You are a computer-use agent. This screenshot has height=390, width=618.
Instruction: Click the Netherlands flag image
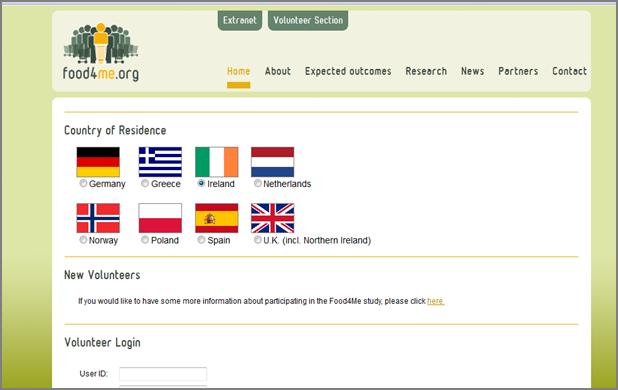273,162
